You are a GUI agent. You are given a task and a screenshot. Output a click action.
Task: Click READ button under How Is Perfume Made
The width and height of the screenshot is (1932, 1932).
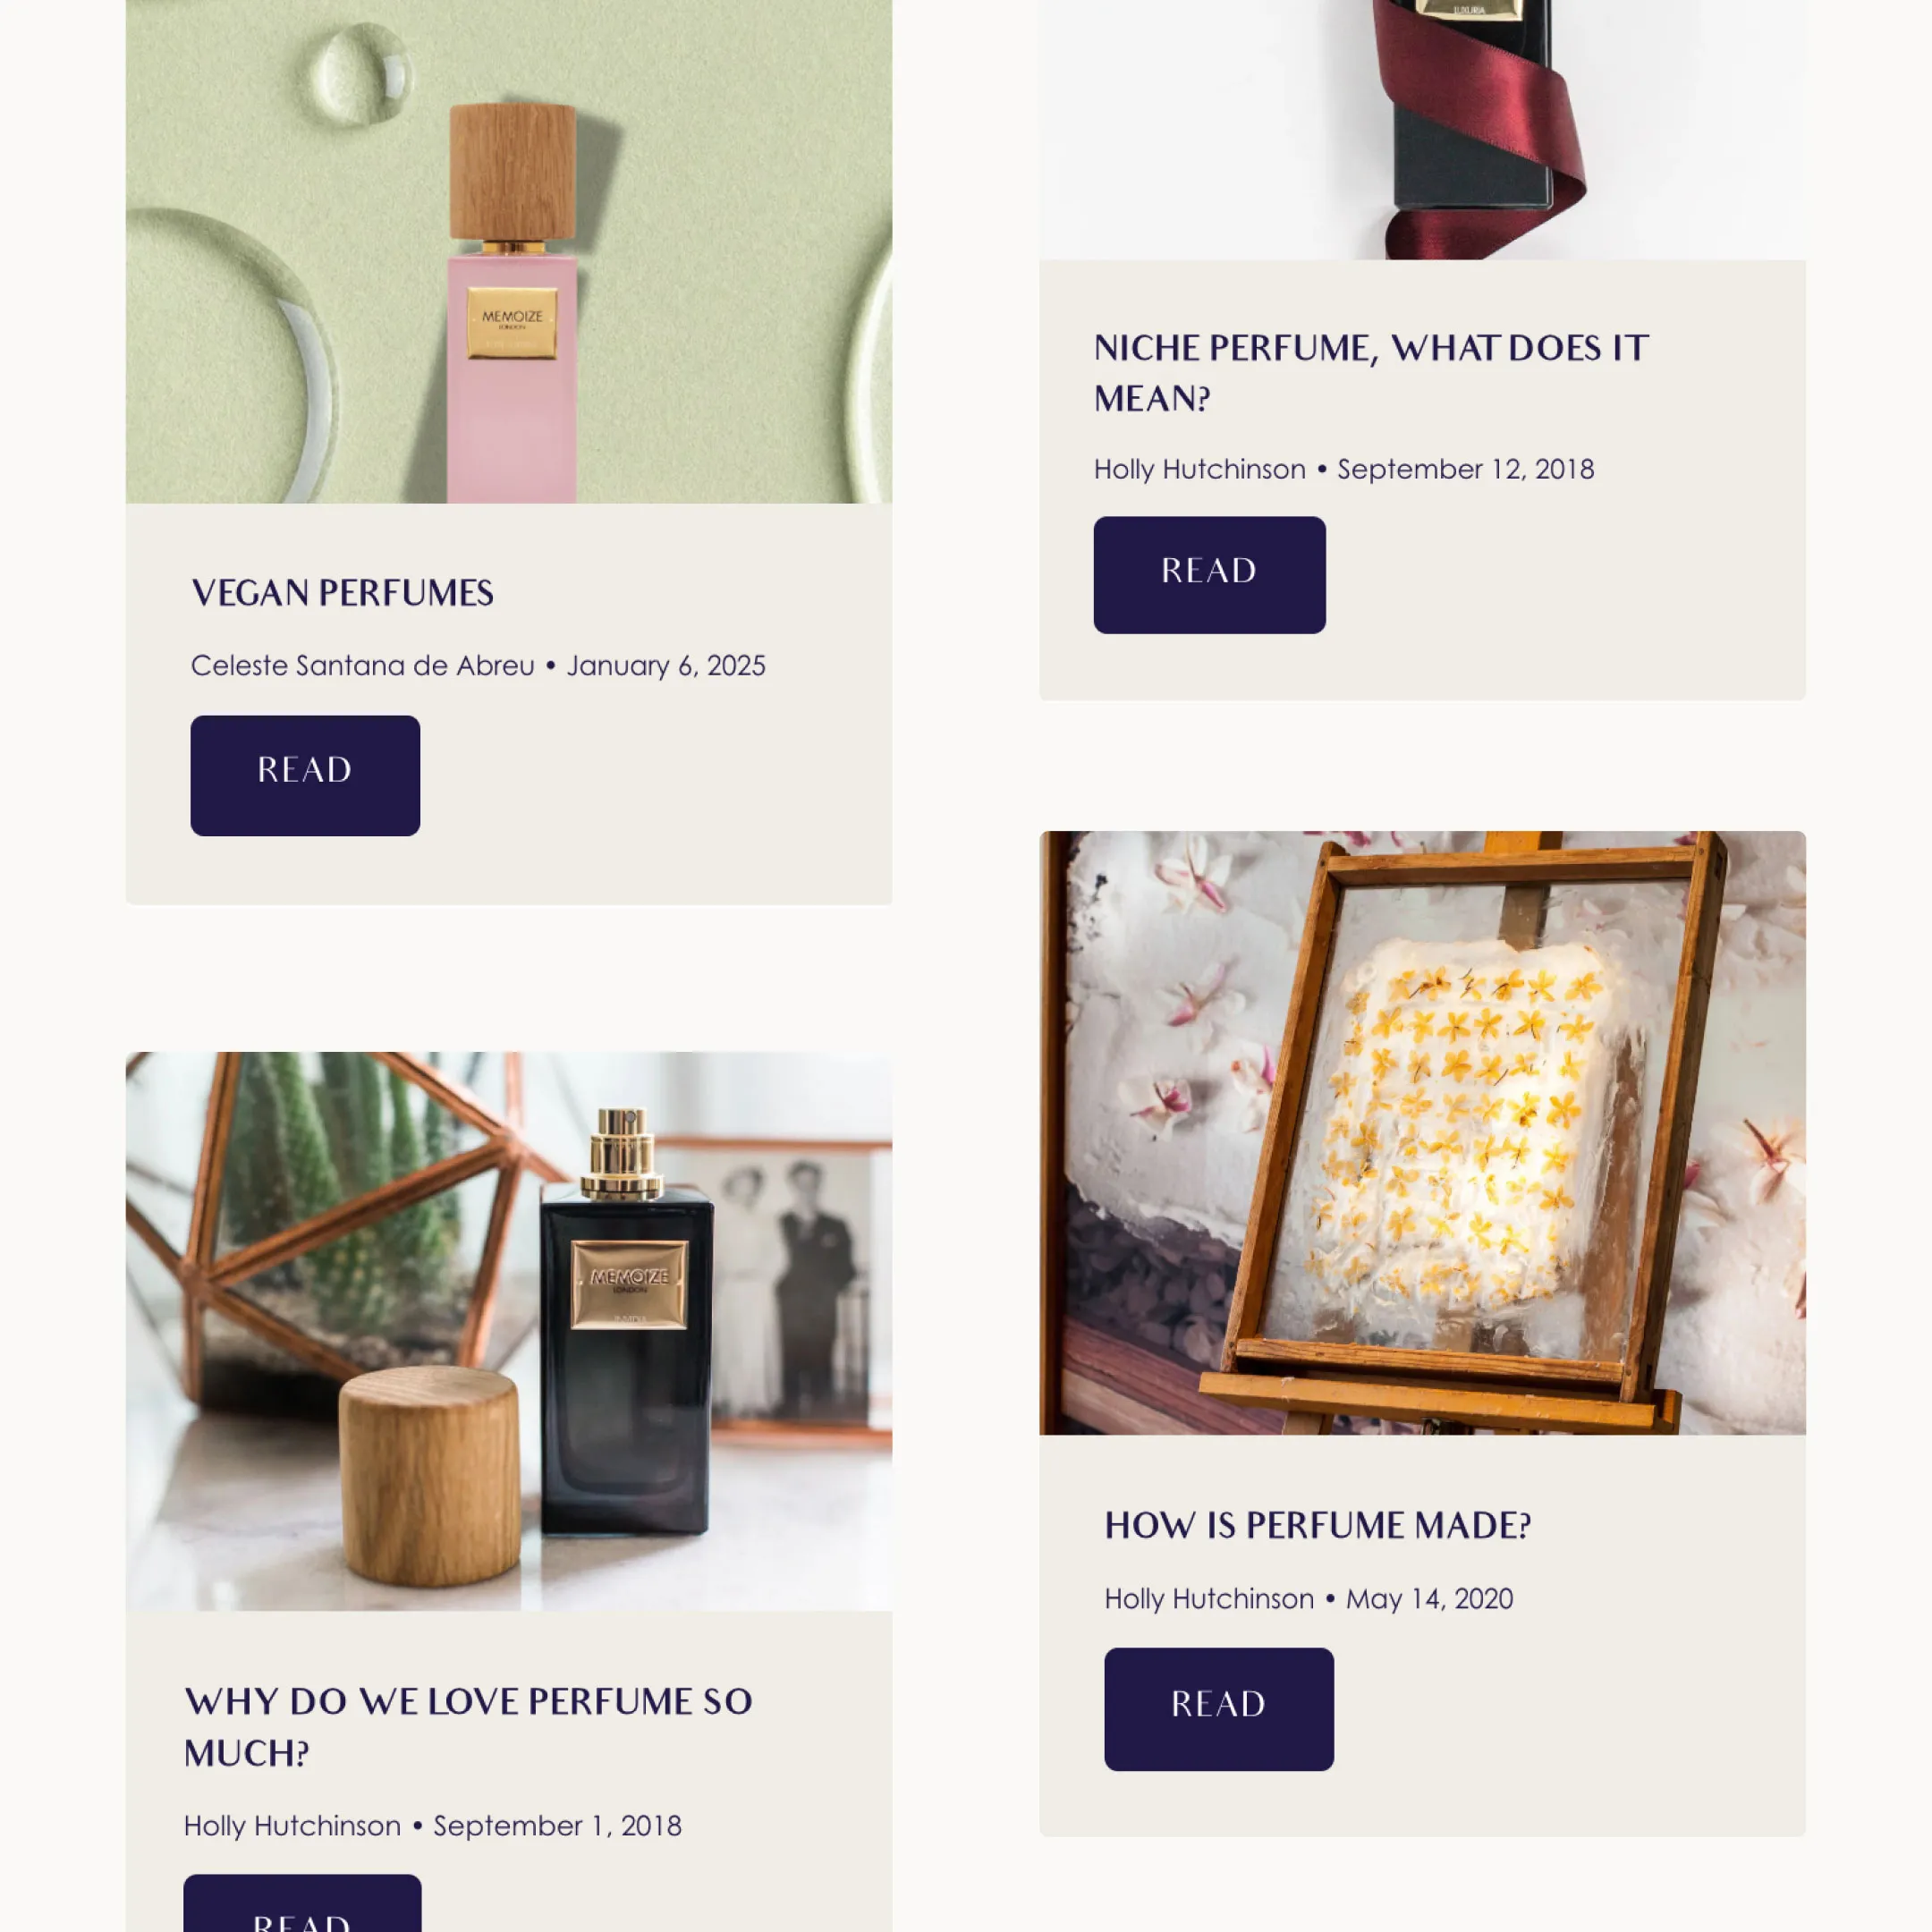[x=1219, y=1709]
